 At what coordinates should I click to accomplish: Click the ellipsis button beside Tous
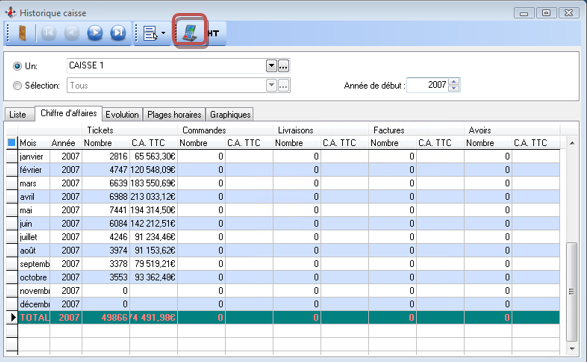(x=283, y=85)
